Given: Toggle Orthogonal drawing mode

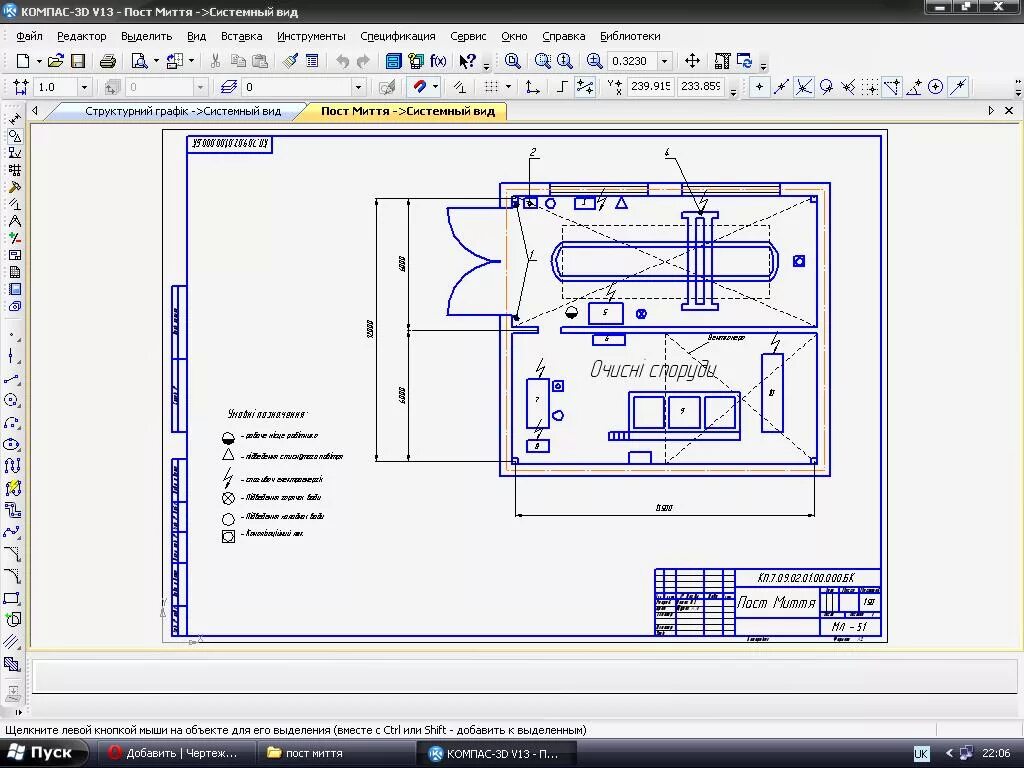Looking at the screenshot, I should click(x=562, y=87).
